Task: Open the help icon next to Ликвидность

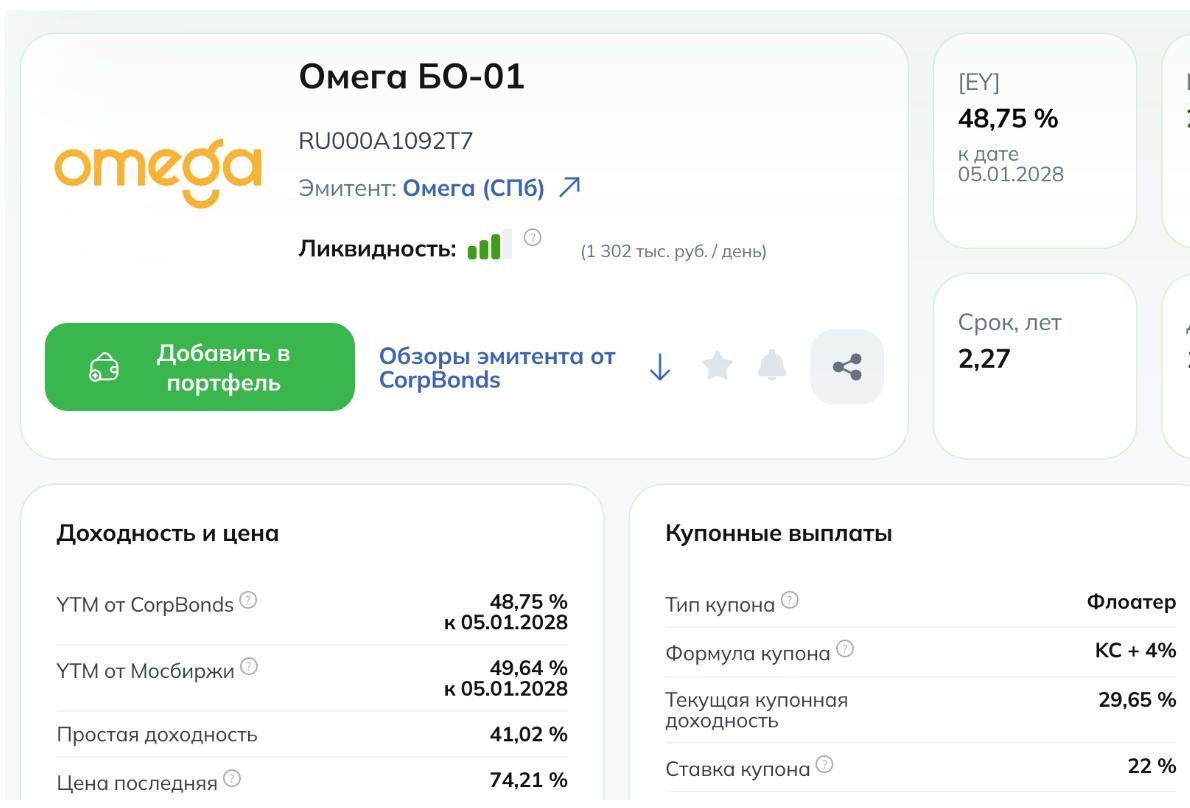Action: pos(533,238)
